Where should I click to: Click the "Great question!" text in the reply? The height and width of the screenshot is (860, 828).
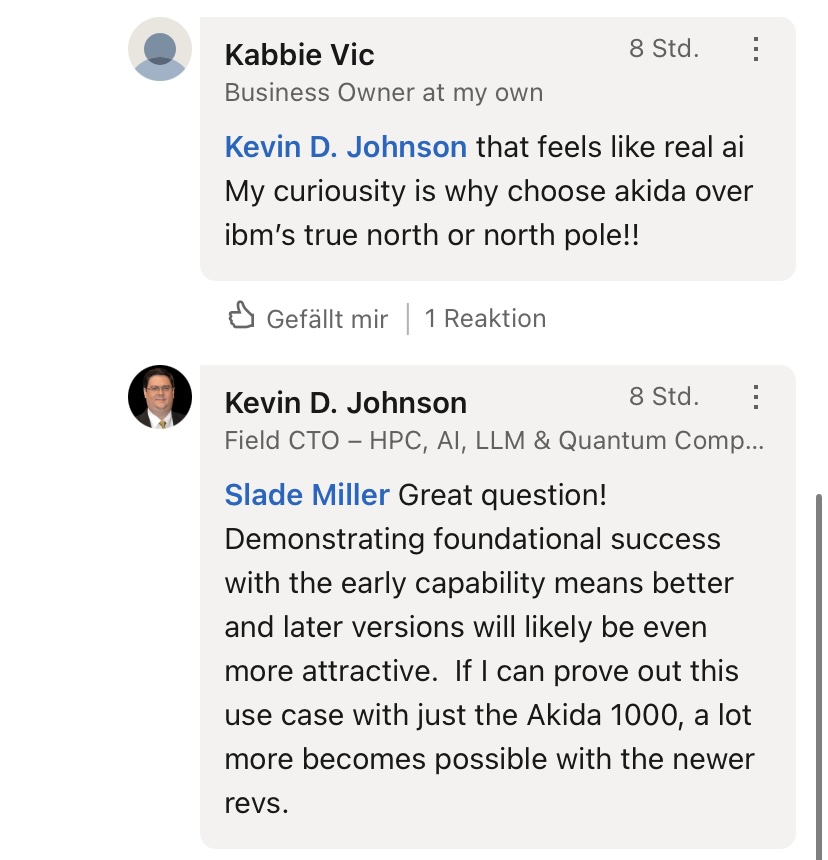pyautogui.click(x=503, y=495)
